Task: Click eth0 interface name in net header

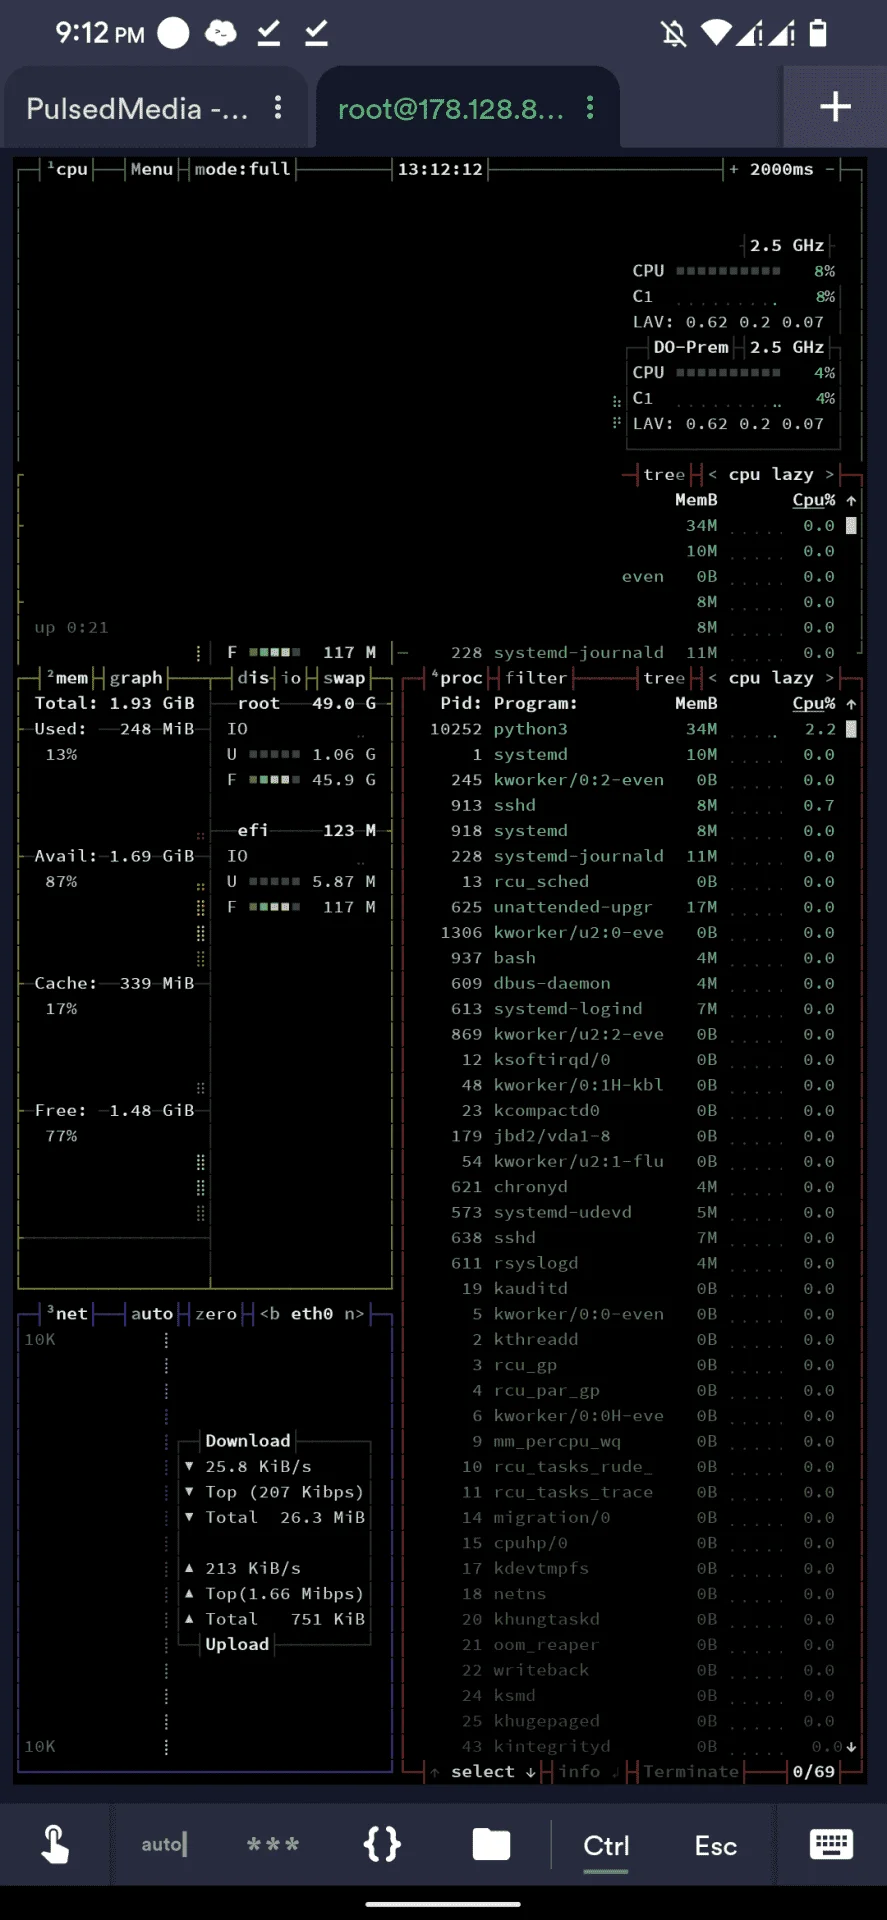Action: point(312,1314)
